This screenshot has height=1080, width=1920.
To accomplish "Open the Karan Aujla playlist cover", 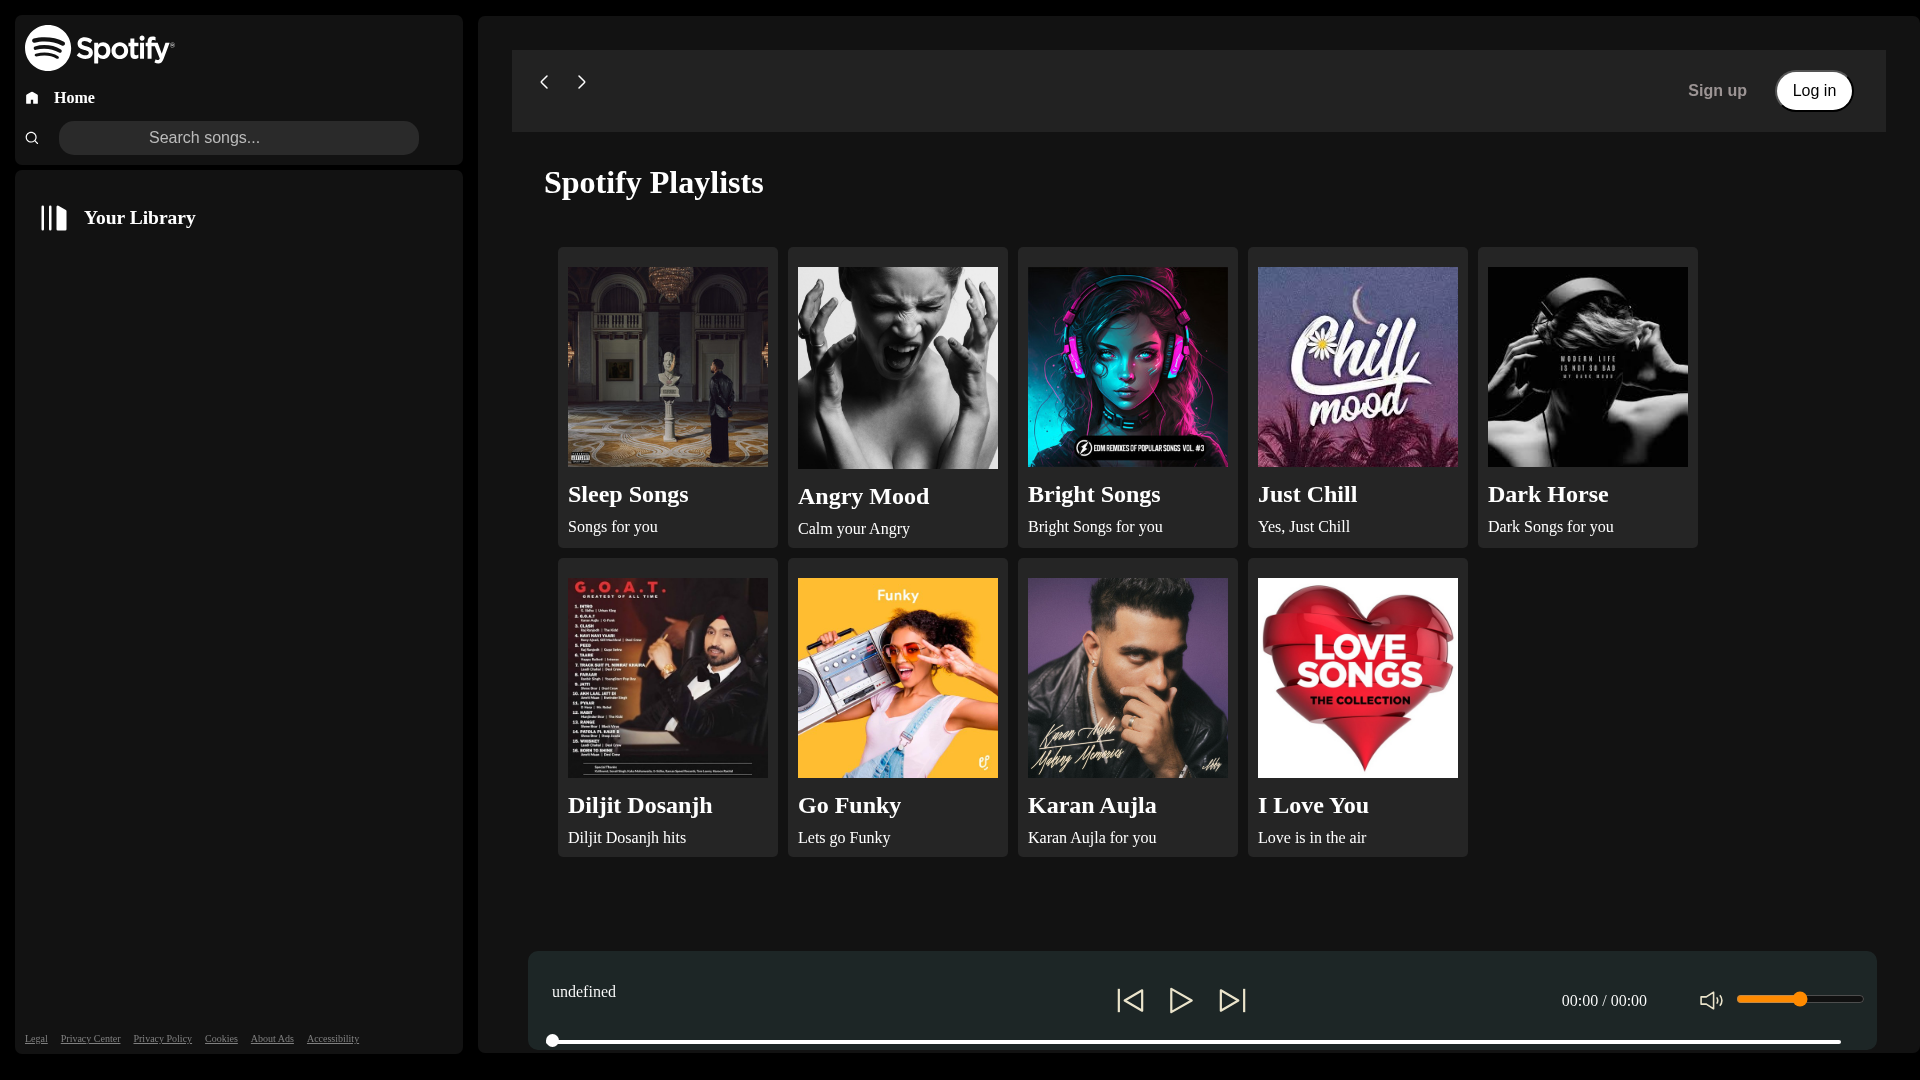I will (x=1128, y=678).
